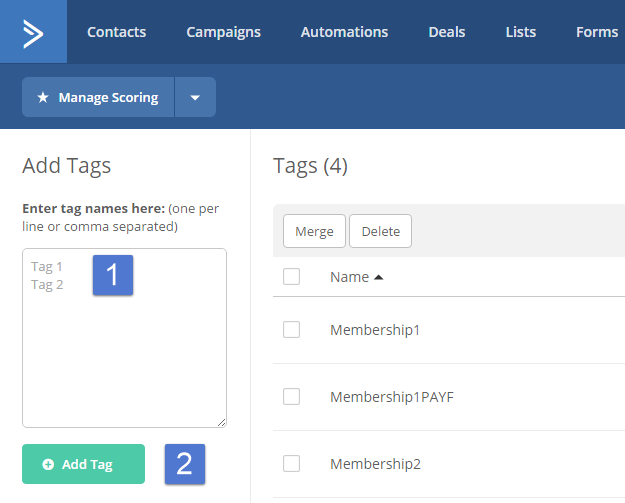Select the Membership1 tag name
Screen dimensions: 625x503
[x=375, y=330]
